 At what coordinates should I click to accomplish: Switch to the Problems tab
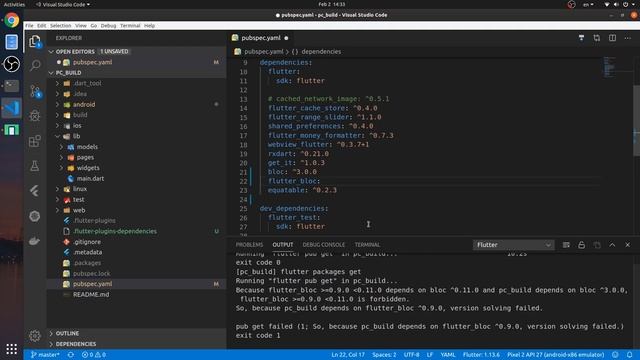(x=249, y=245)
